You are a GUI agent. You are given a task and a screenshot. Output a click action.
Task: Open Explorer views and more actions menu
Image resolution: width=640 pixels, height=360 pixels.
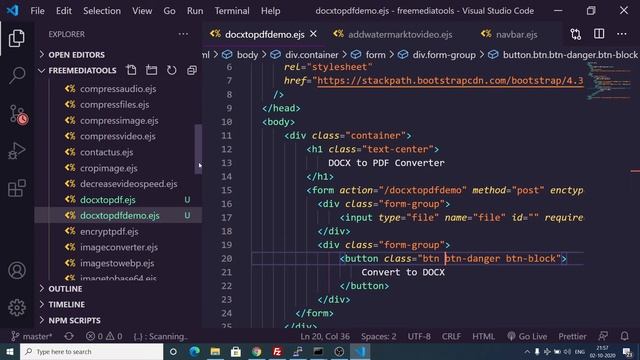pyautogui.click(x=184, y=34)
